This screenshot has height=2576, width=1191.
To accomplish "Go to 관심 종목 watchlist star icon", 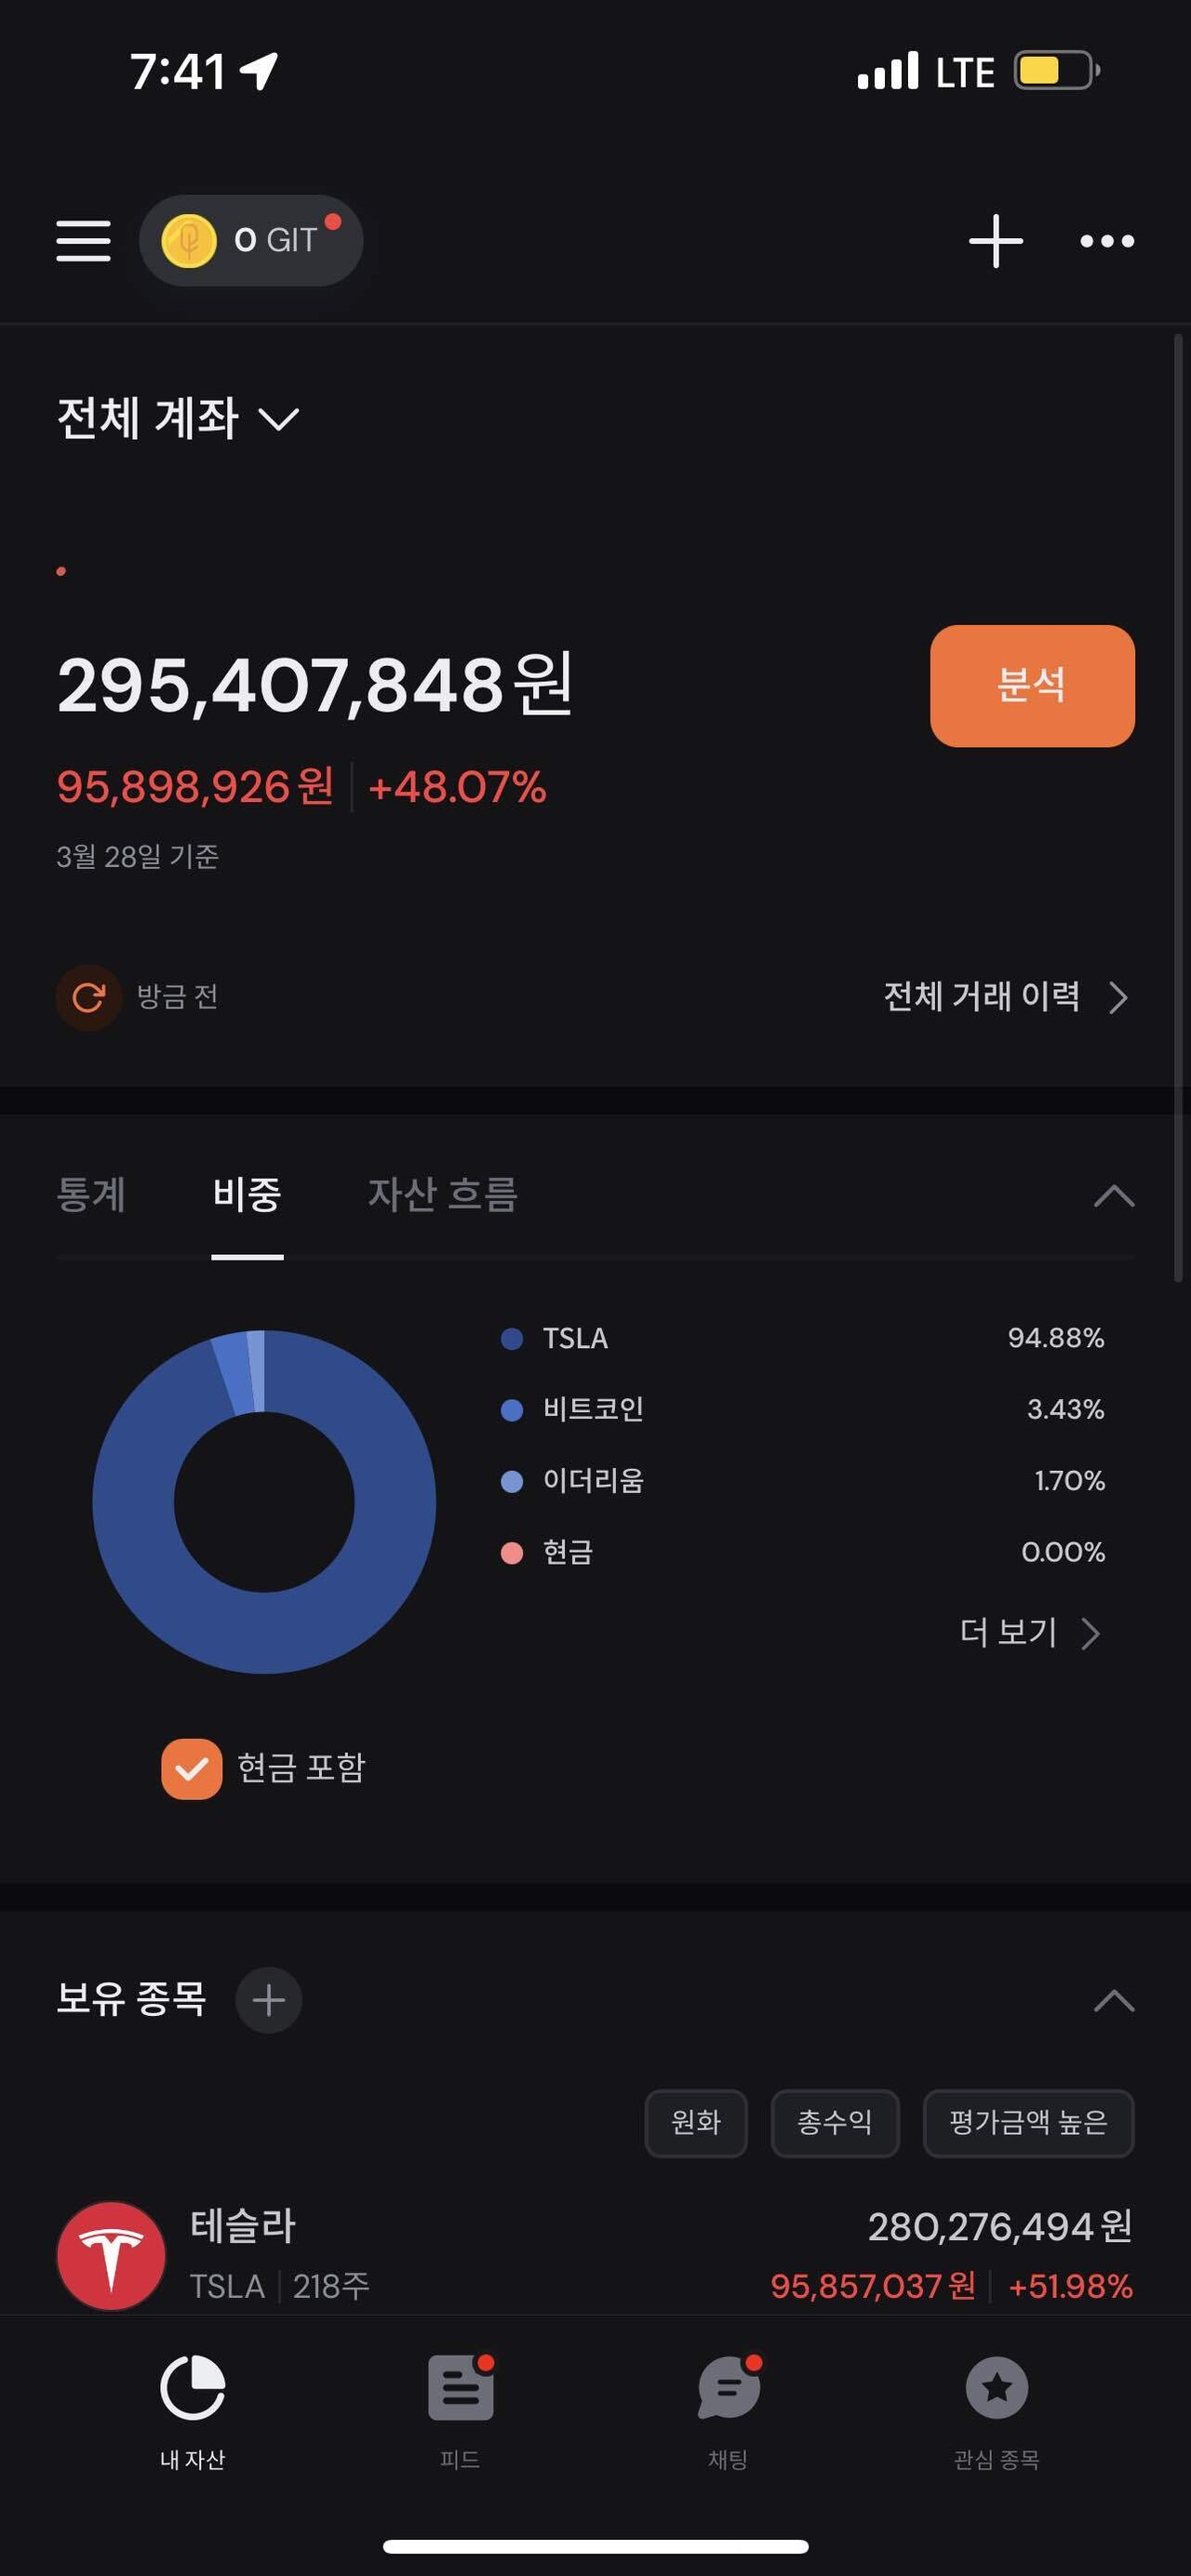I will coord(996,2388).
